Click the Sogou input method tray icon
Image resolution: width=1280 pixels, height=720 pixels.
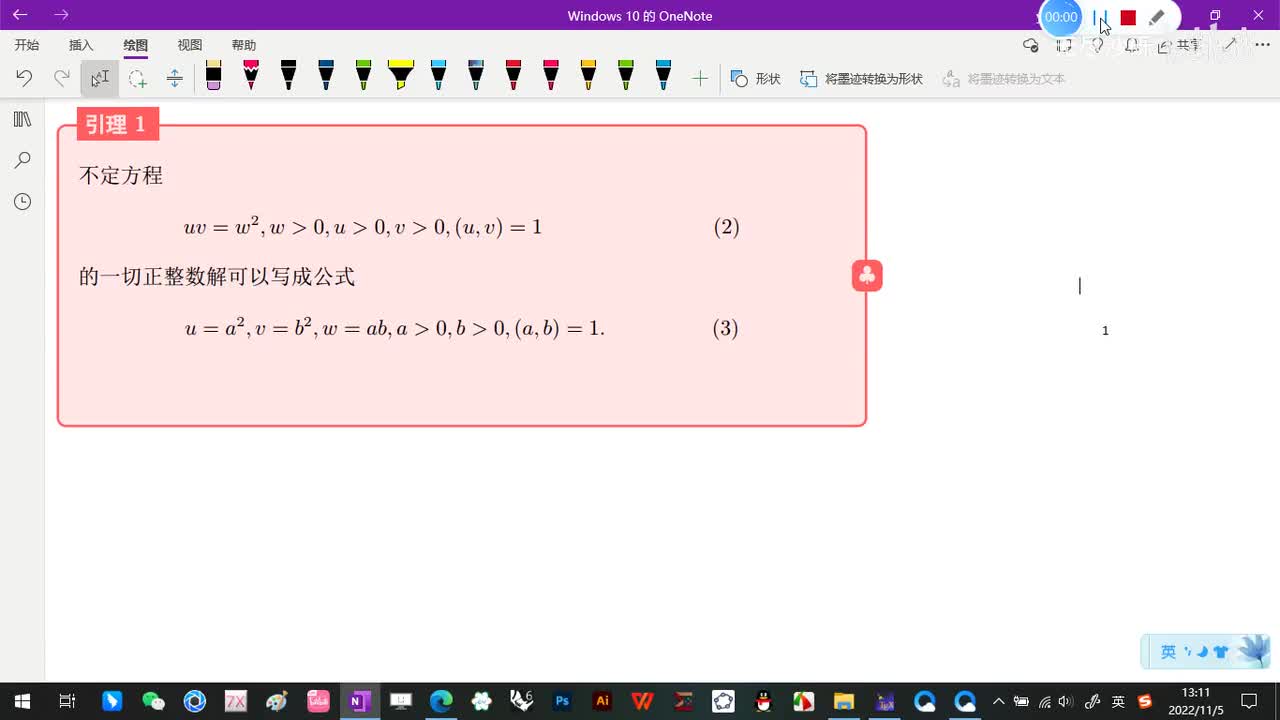[x=1145, y=701]
